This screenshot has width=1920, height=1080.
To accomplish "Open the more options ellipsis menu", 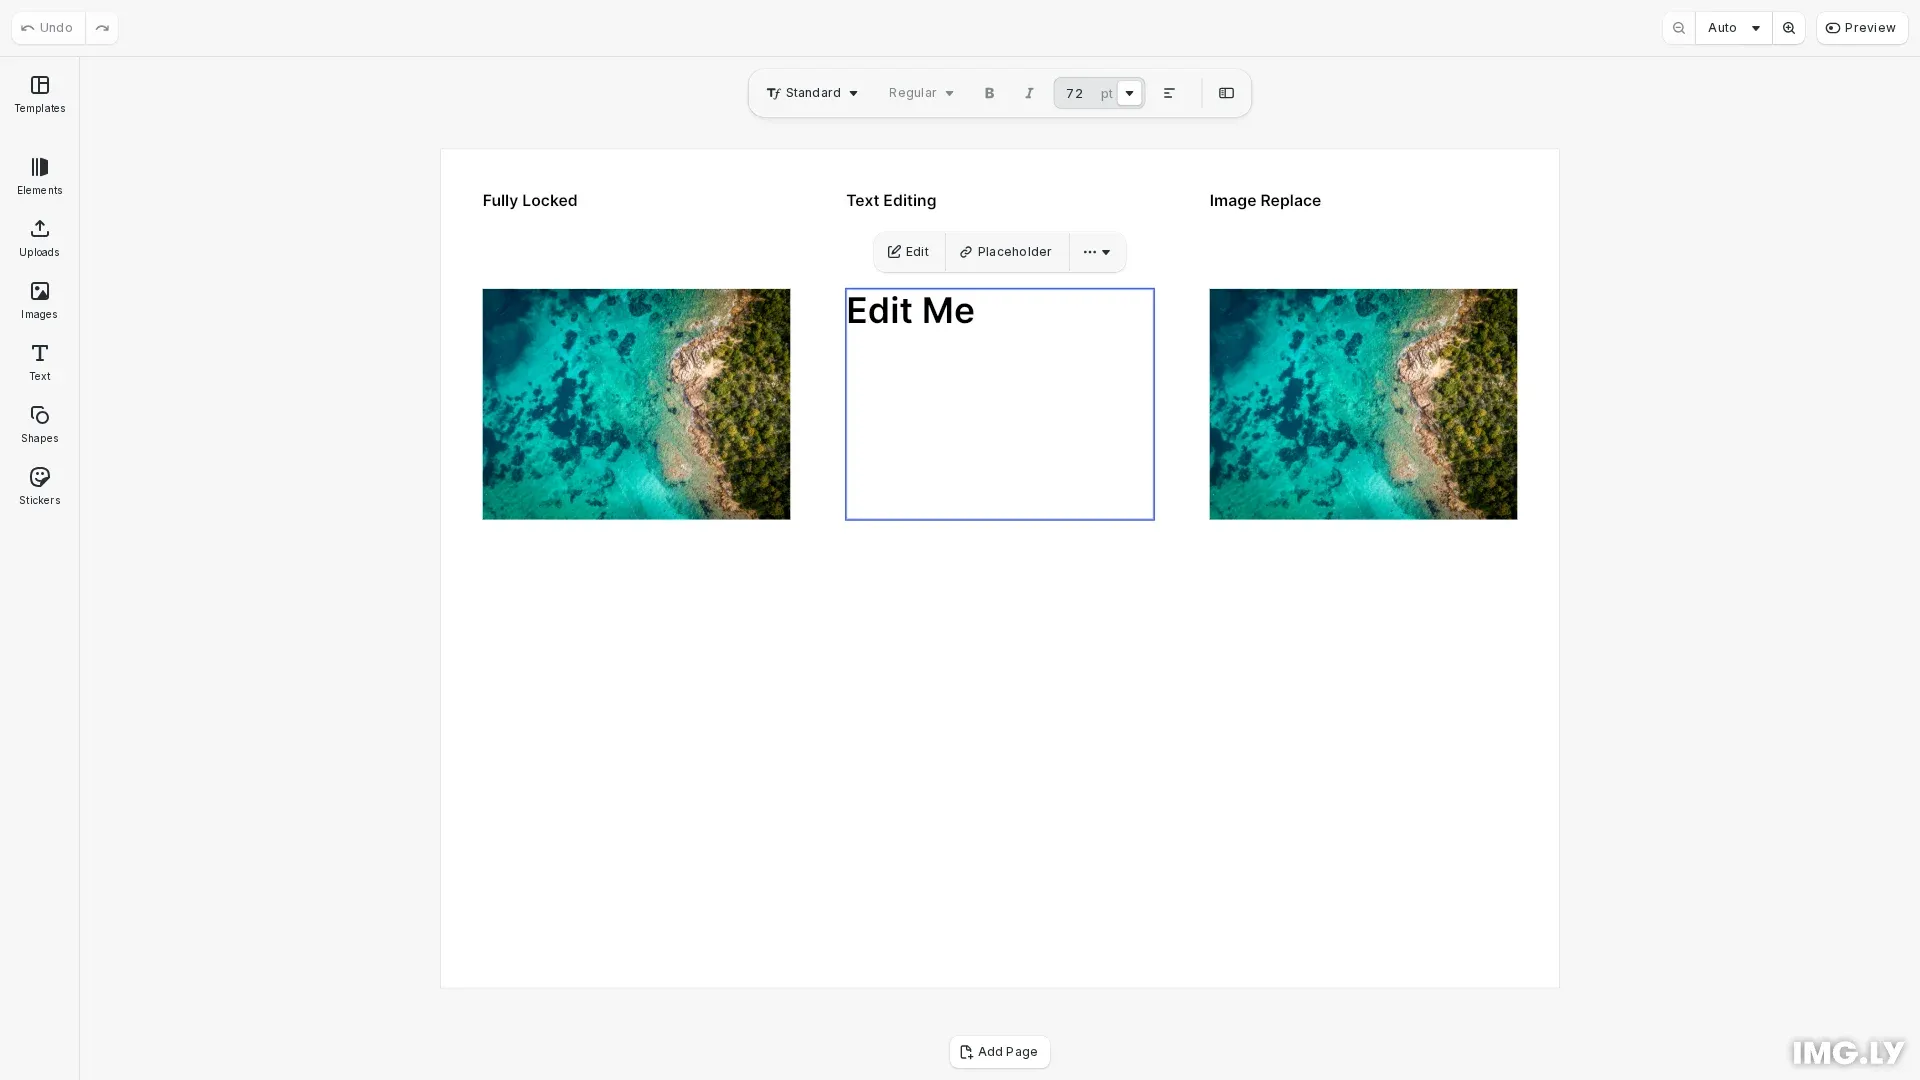I will [x=1097, y=252].
